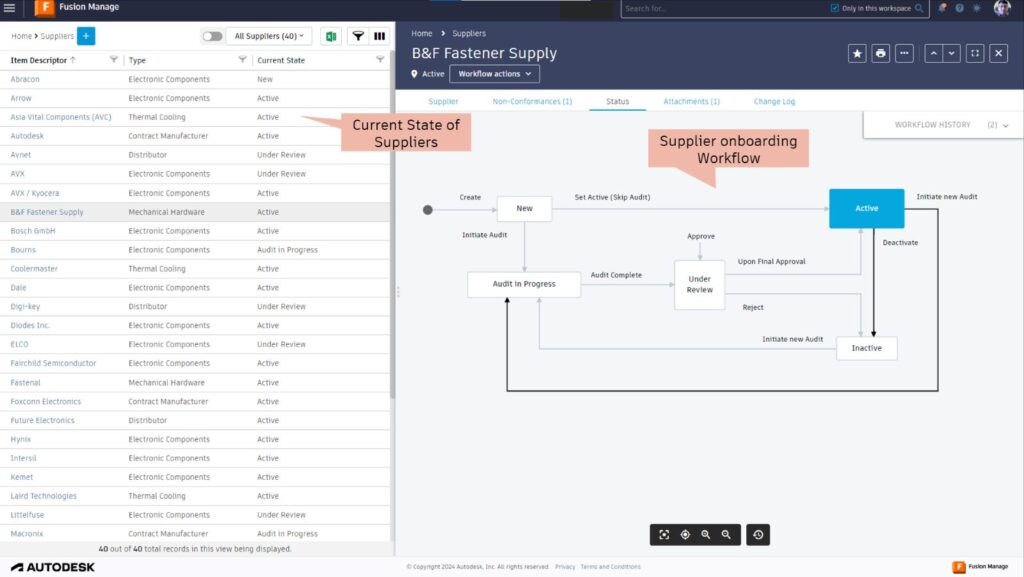This screenshot has width=1024, height=577.
Task: Open the Foxconn Electronics record
Action: click(x=46, y=401)
